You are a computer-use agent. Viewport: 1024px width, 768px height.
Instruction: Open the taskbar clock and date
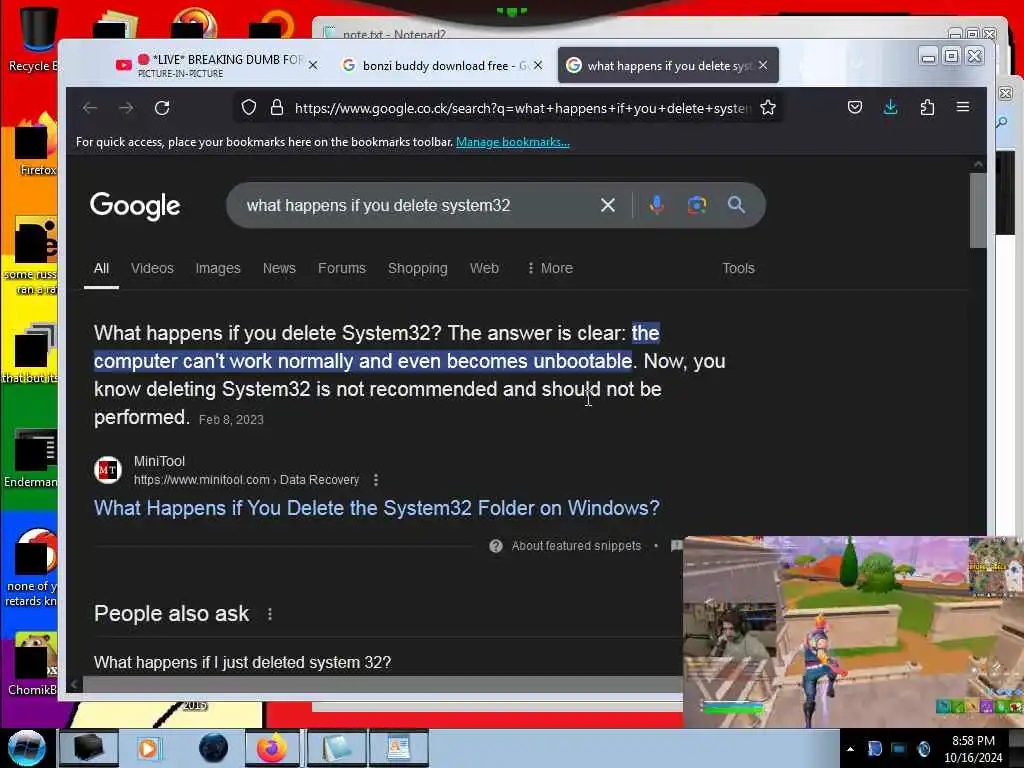point(973,749)
